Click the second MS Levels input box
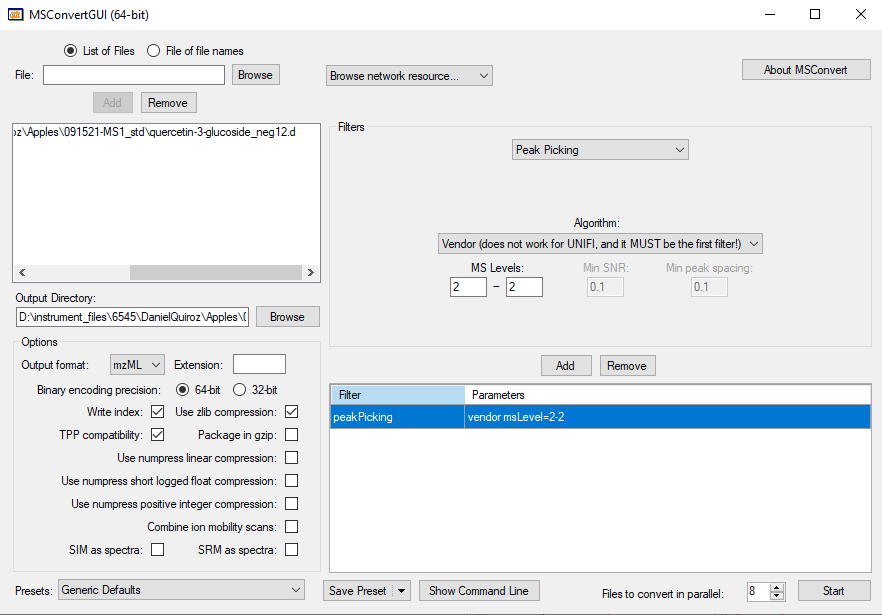 tap(524, 287)
